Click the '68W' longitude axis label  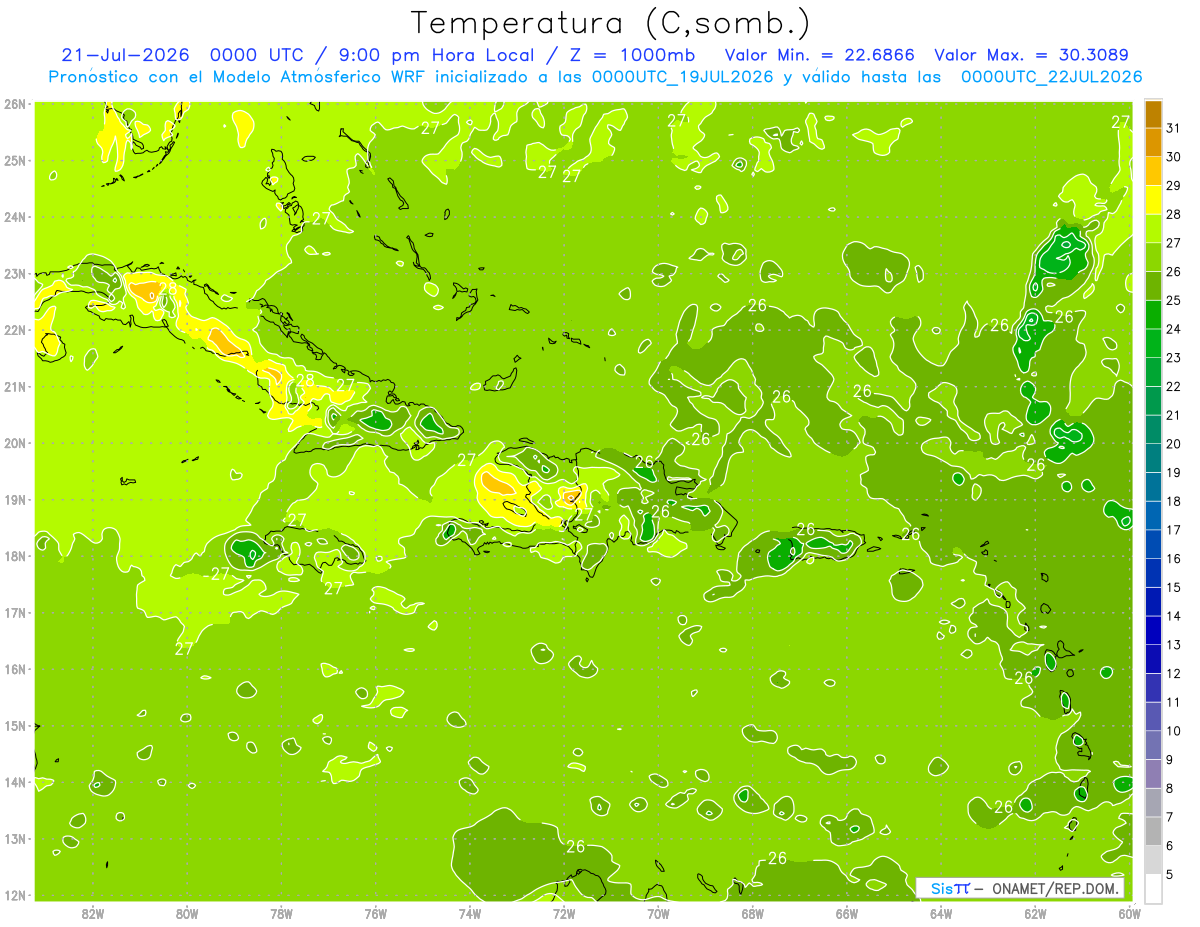752,913
